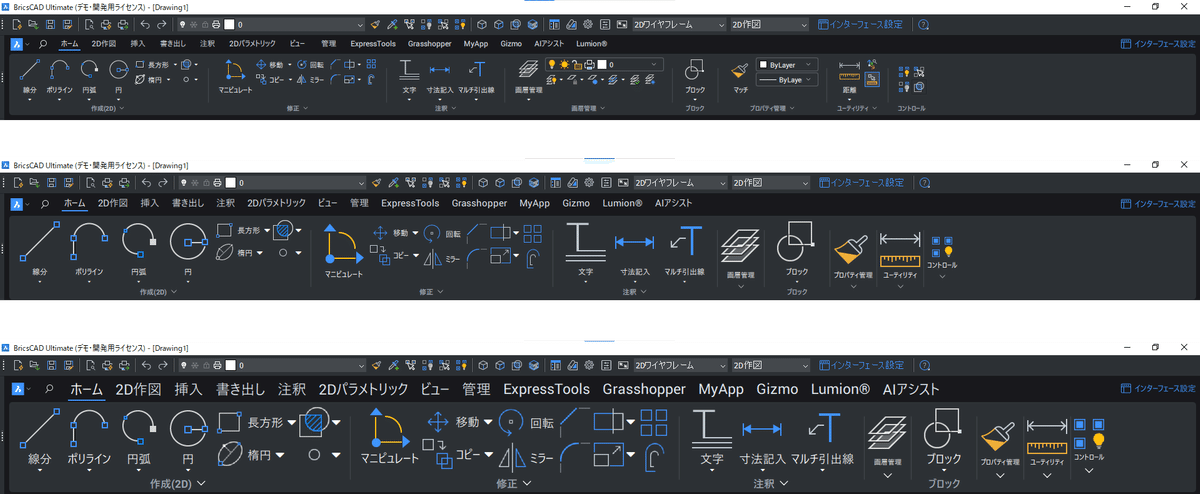Open the AIアシスト tab in bottom window
The image size is (1200, 494).
(911, 389)
